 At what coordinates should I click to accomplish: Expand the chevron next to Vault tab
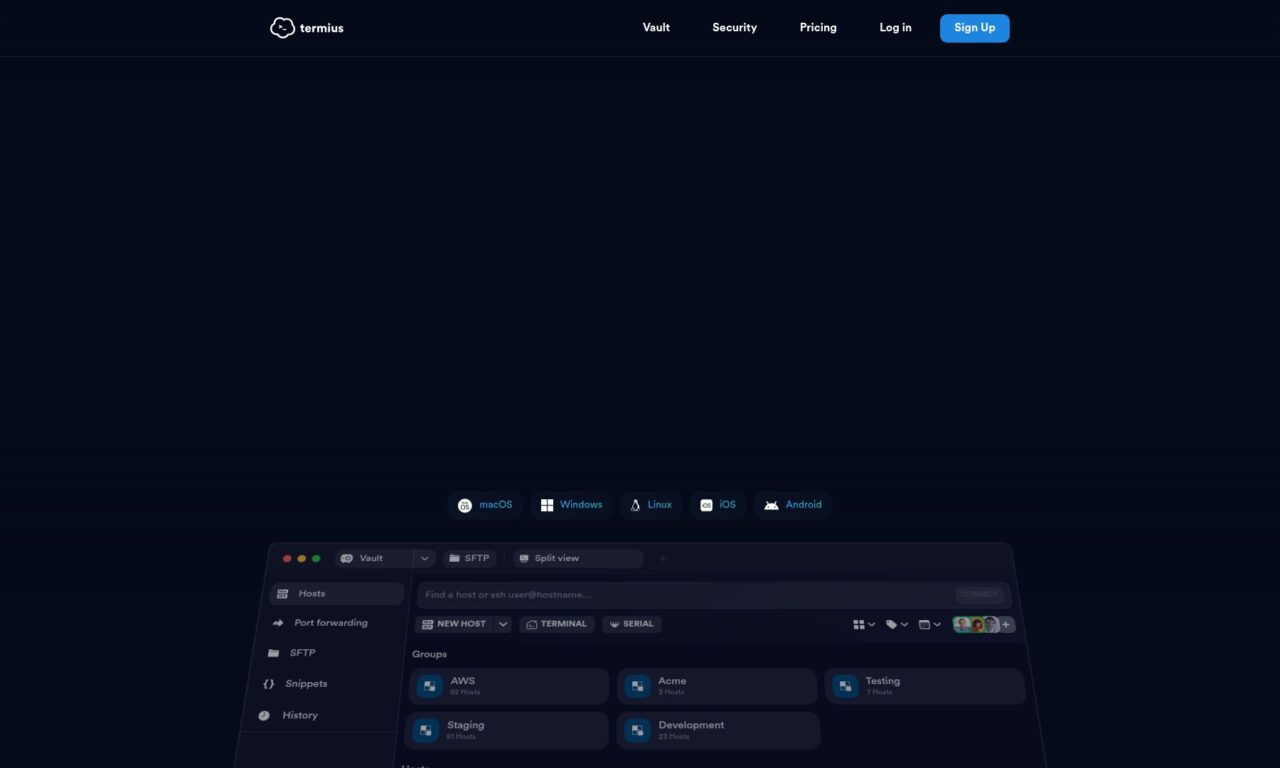(425, 558)
